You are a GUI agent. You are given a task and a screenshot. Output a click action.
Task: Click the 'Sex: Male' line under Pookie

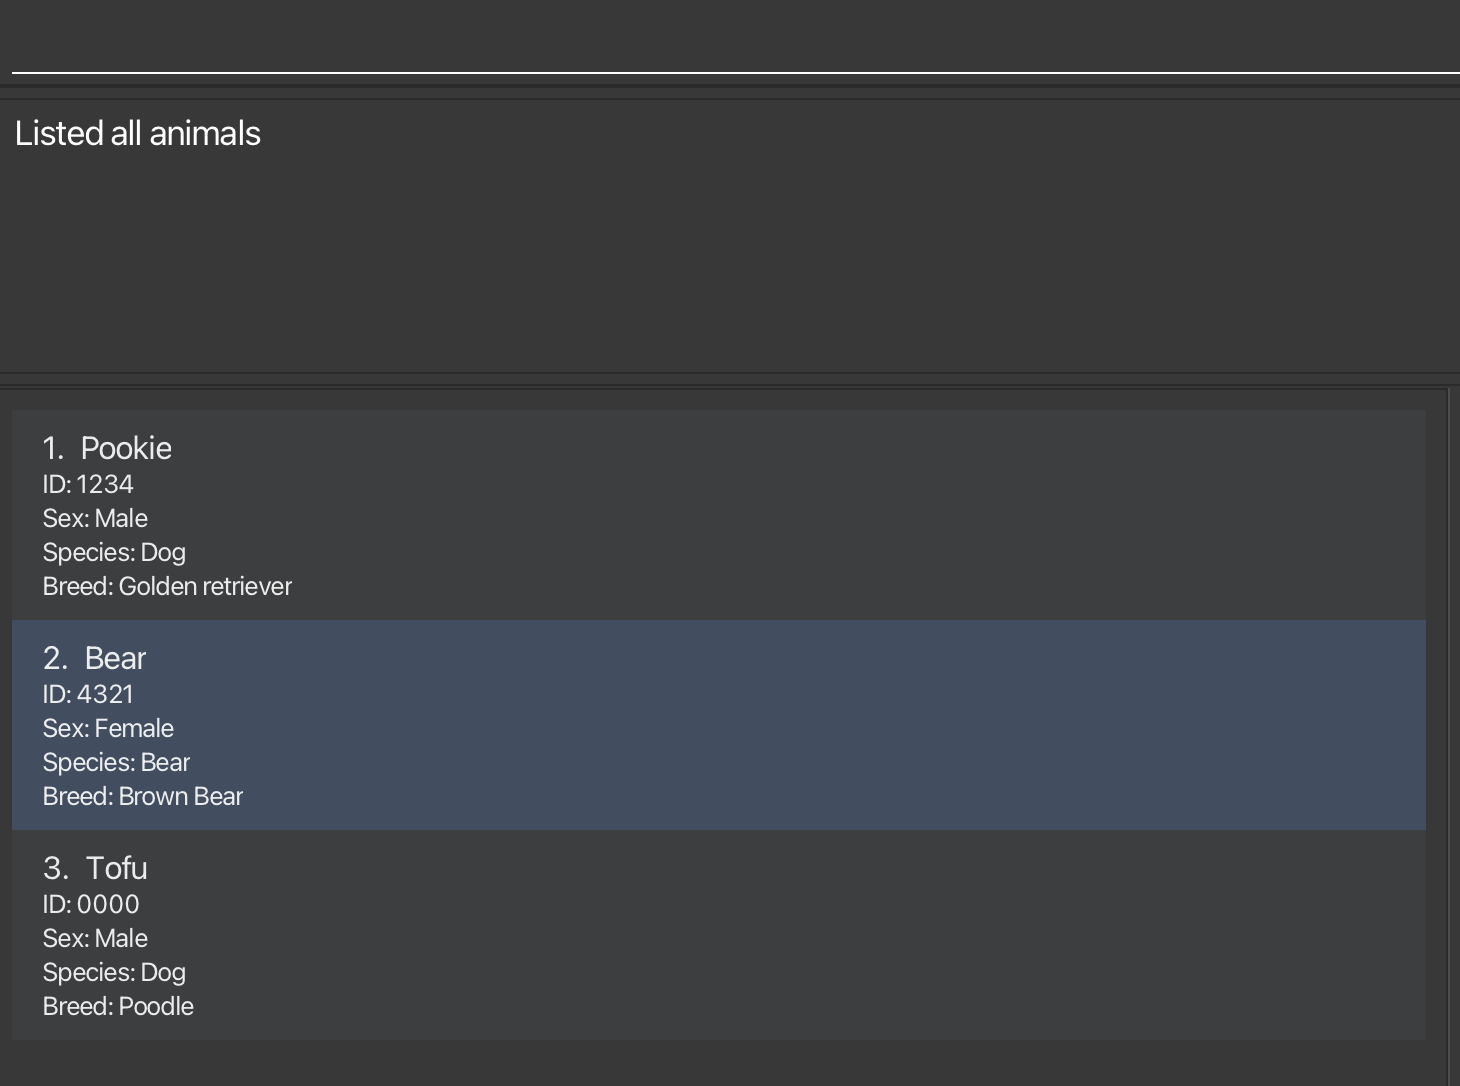(95, 519)
